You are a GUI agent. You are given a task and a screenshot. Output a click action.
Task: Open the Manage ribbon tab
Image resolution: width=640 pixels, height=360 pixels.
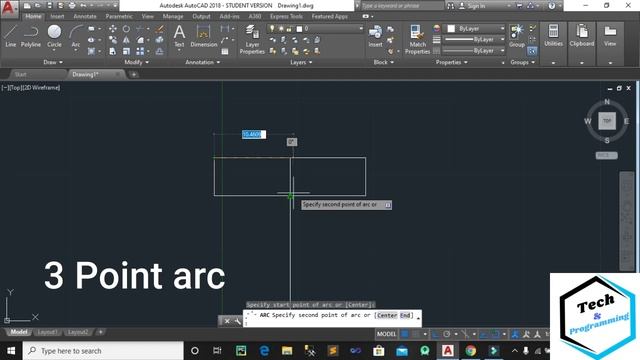(x=173, y=16)
